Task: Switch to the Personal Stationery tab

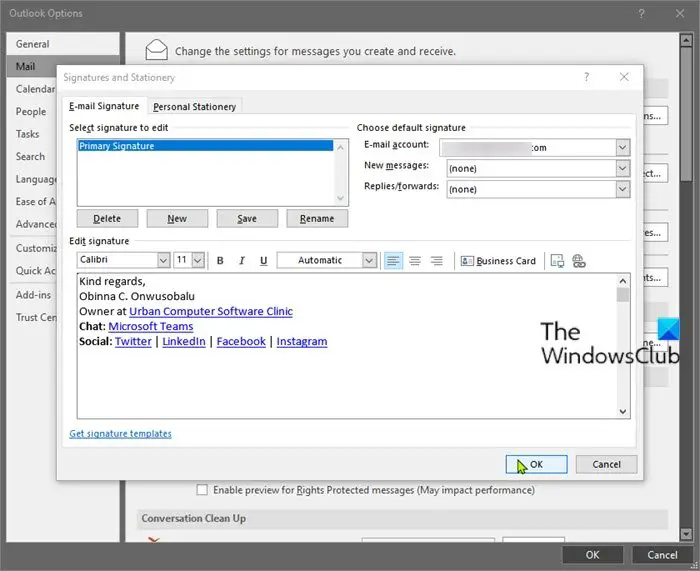Action: pyautogui.click(x=195, y=107)
